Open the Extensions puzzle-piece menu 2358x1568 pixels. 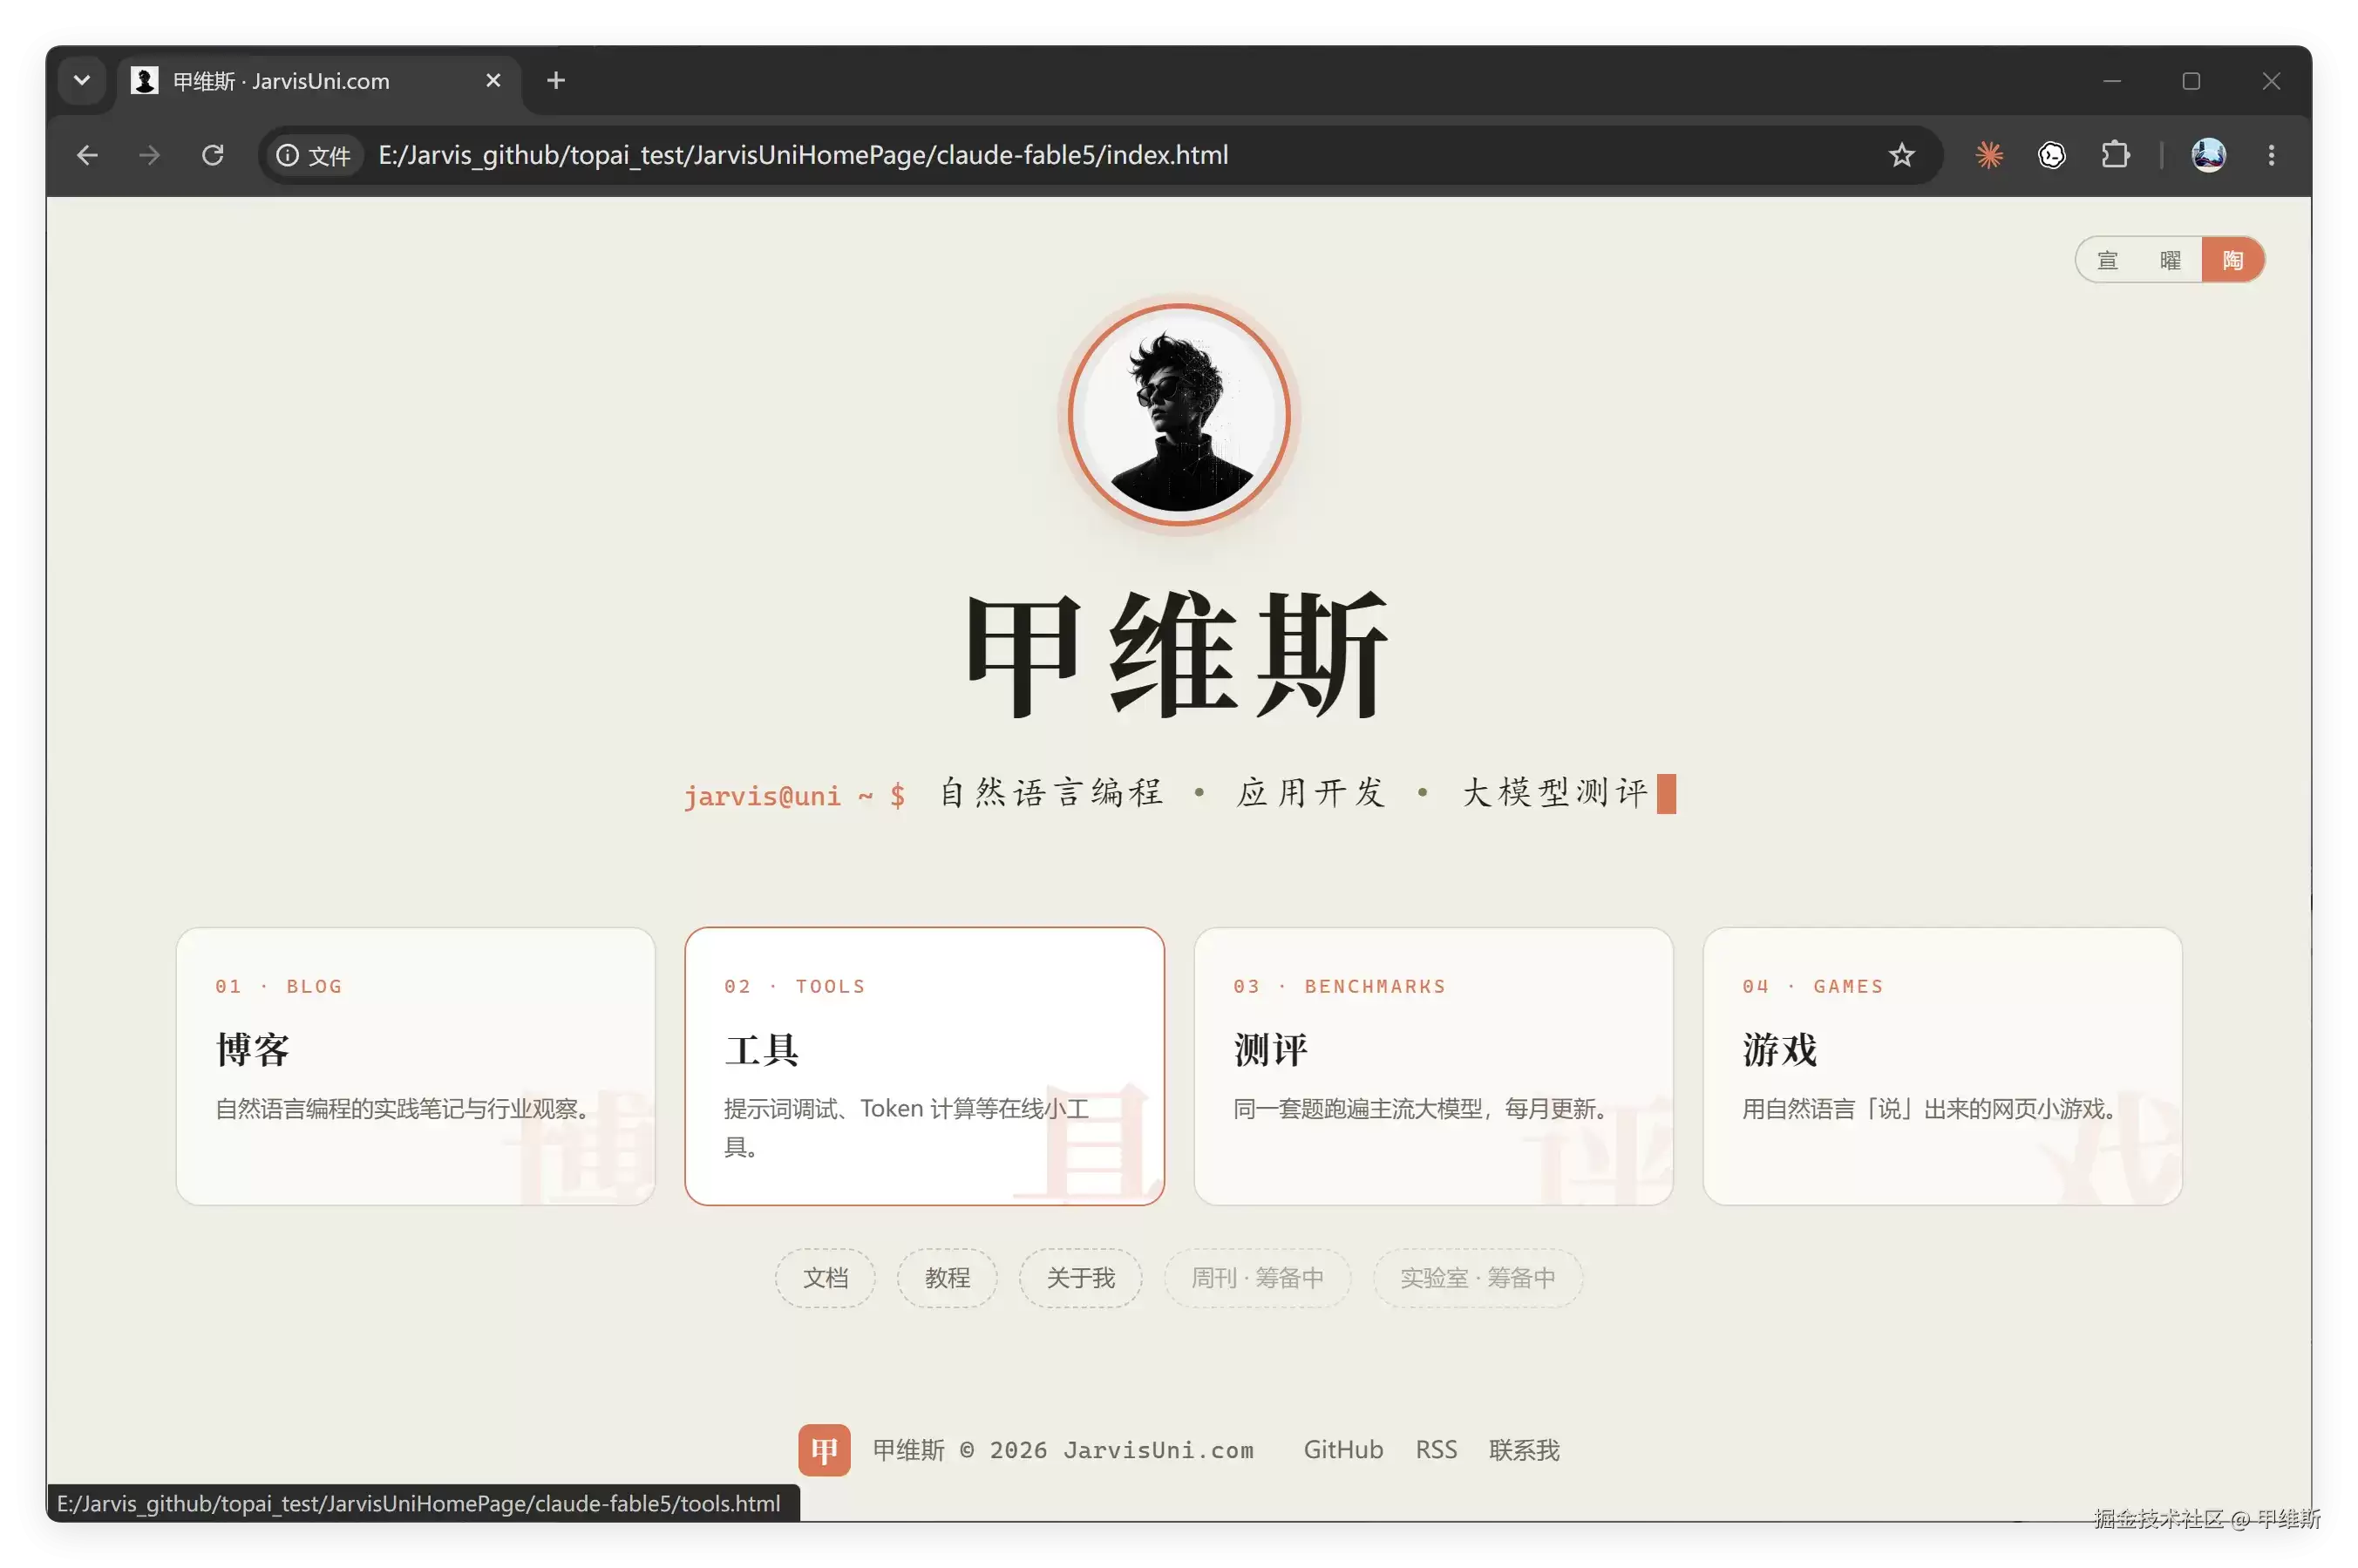(x=2115, y=155)
